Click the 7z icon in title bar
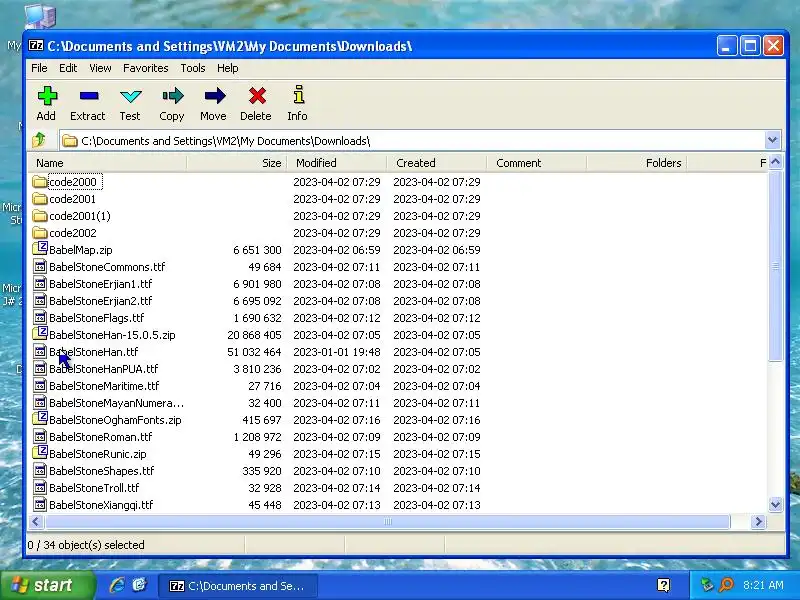Image resolution: width=800 pixels, height=600 pixels. pyautogui.click(x=36, y=45)
